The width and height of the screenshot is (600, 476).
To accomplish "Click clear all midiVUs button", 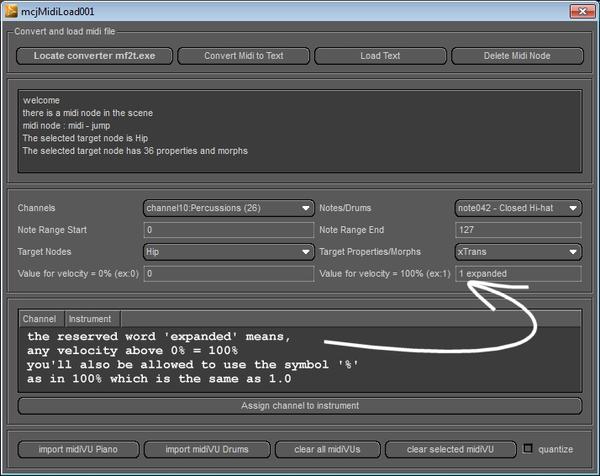I will tap(328, 449).
